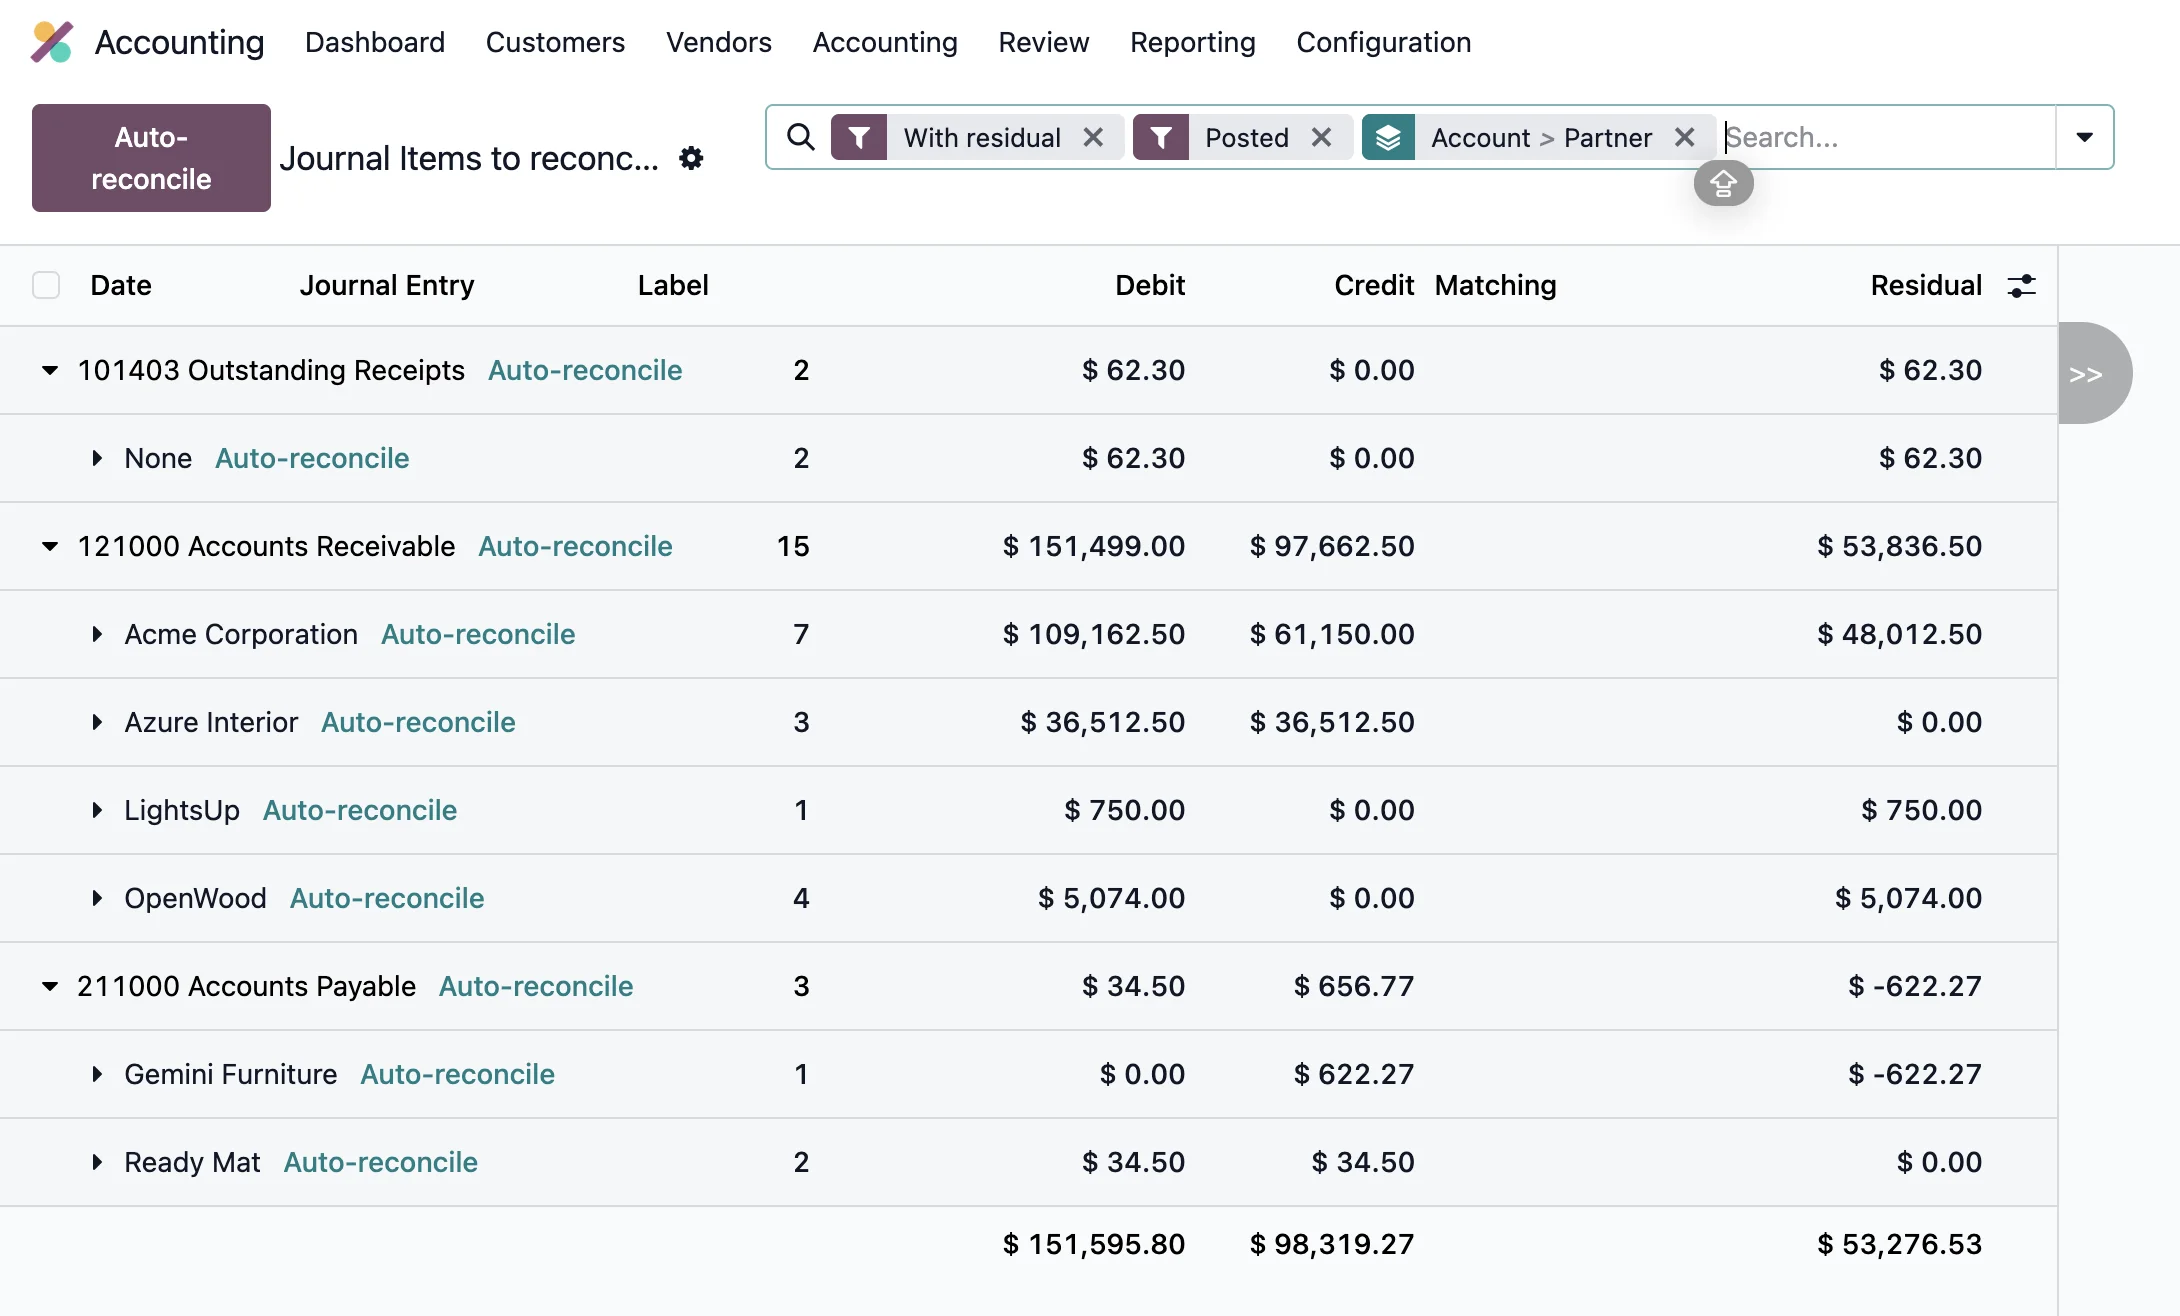The image size is (2180, 1316).
Task: Open the Customers menu
Action: [555, 42]
